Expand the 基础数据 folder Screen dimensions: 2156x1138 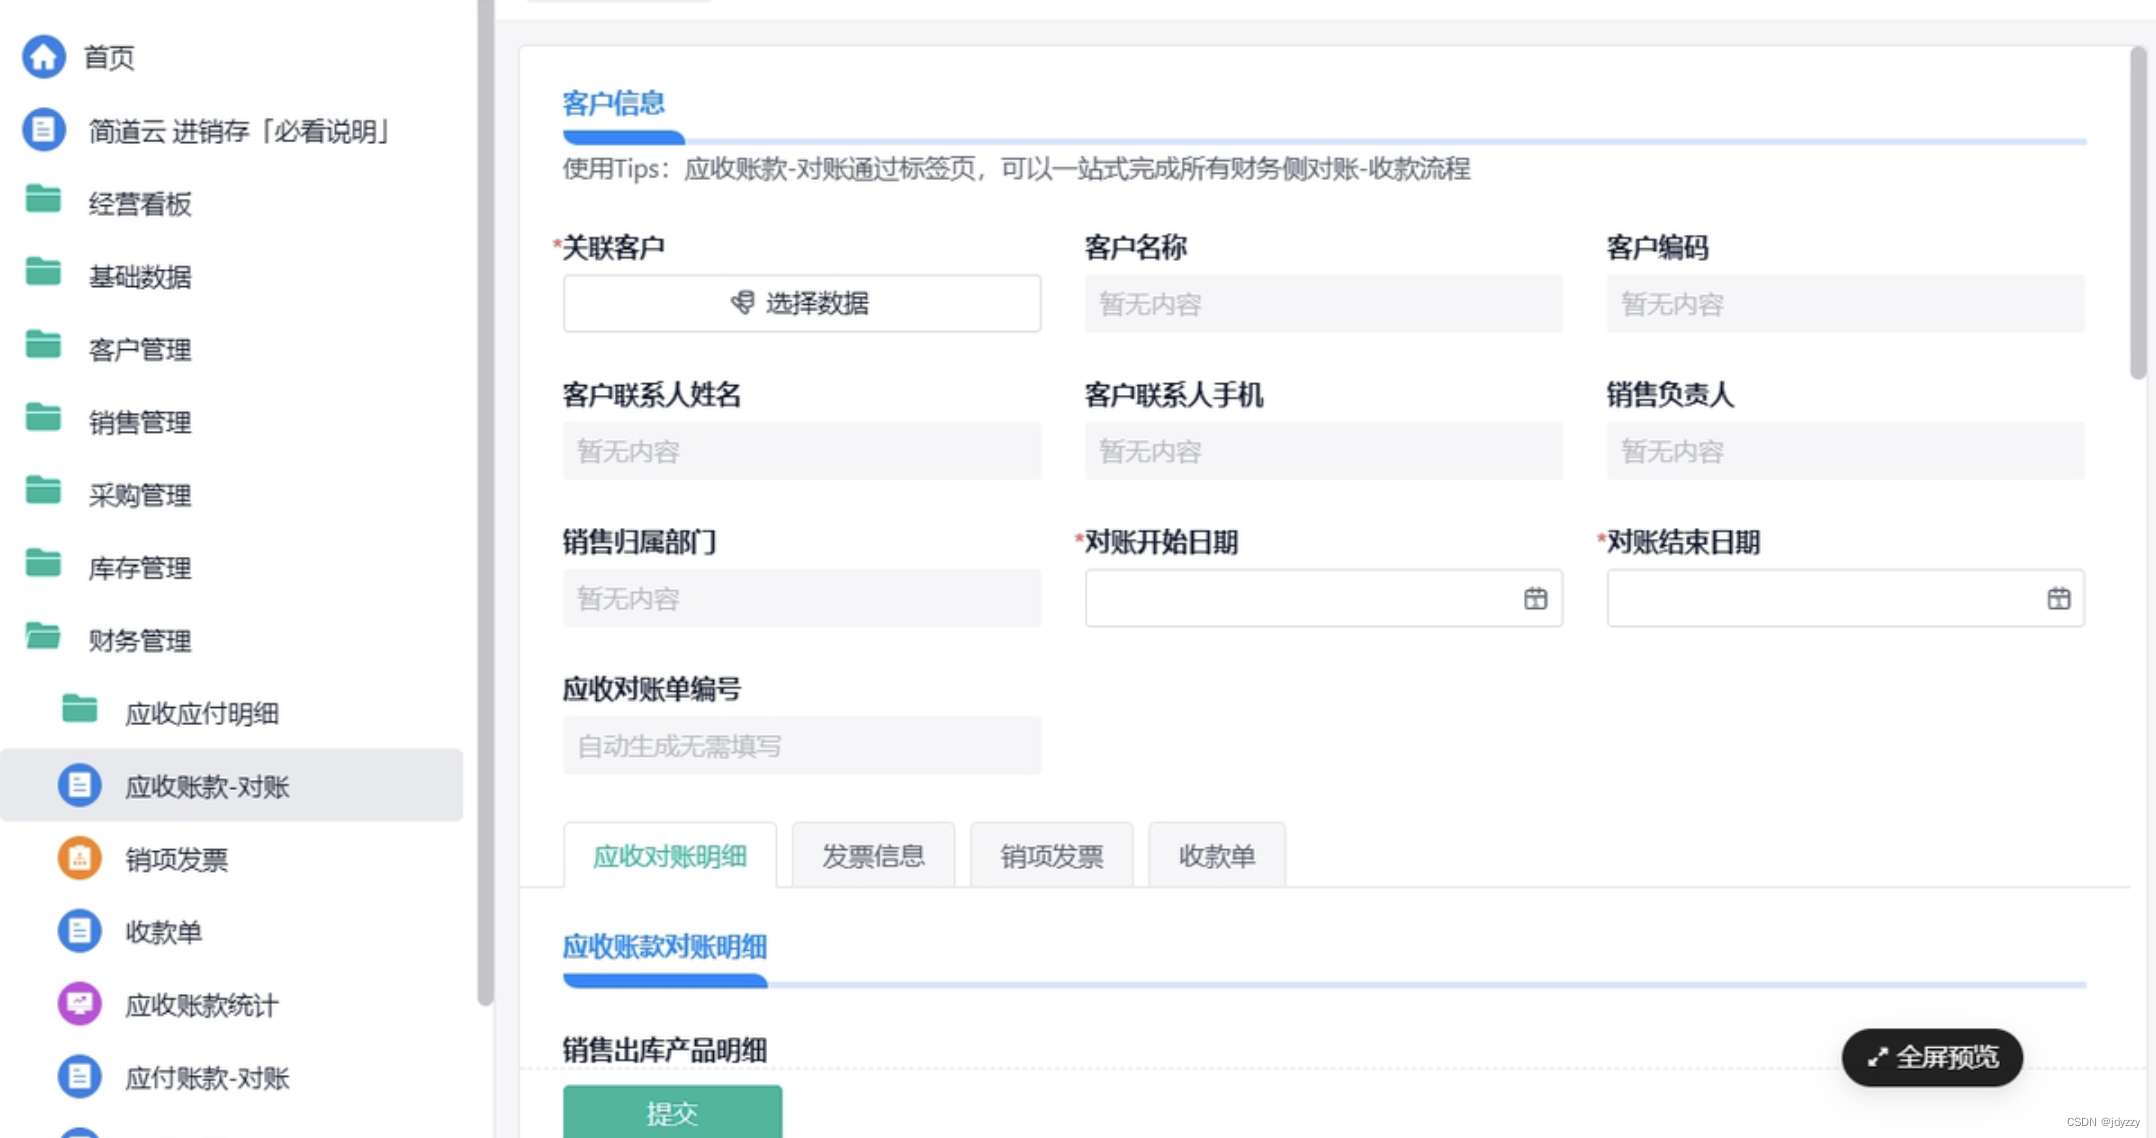pos(43,274)
